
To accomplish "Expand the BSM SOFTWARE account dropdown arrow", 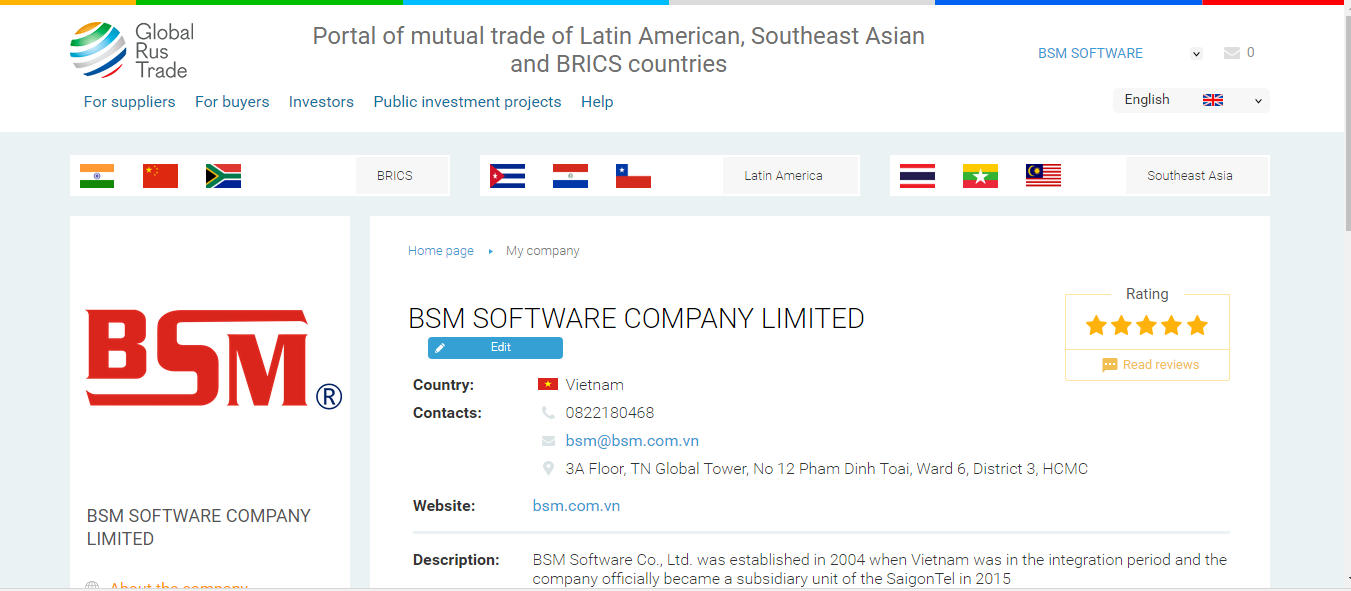I will point(1196,54).
